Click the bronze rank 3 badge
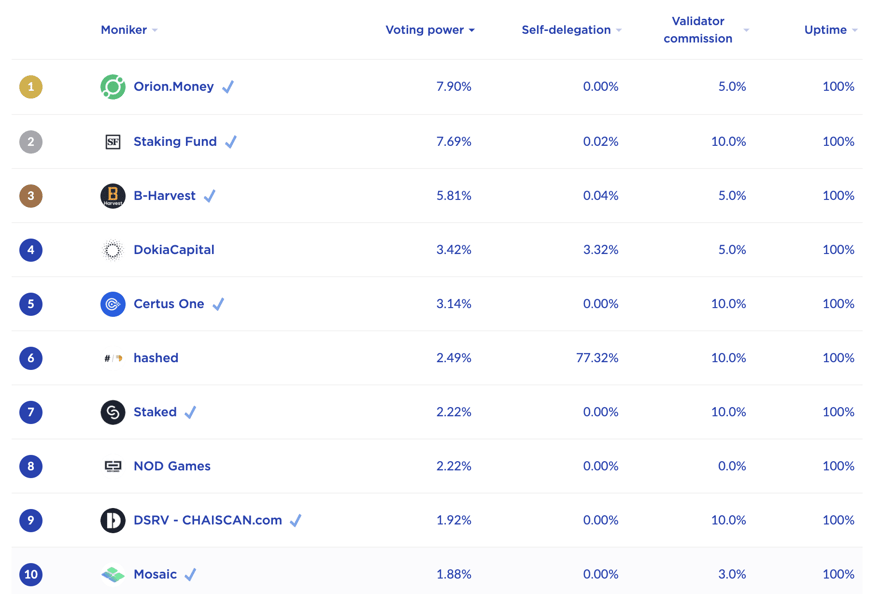Image resolution: width=880 pixels, height=594 pixels. (x=31, y=196)
